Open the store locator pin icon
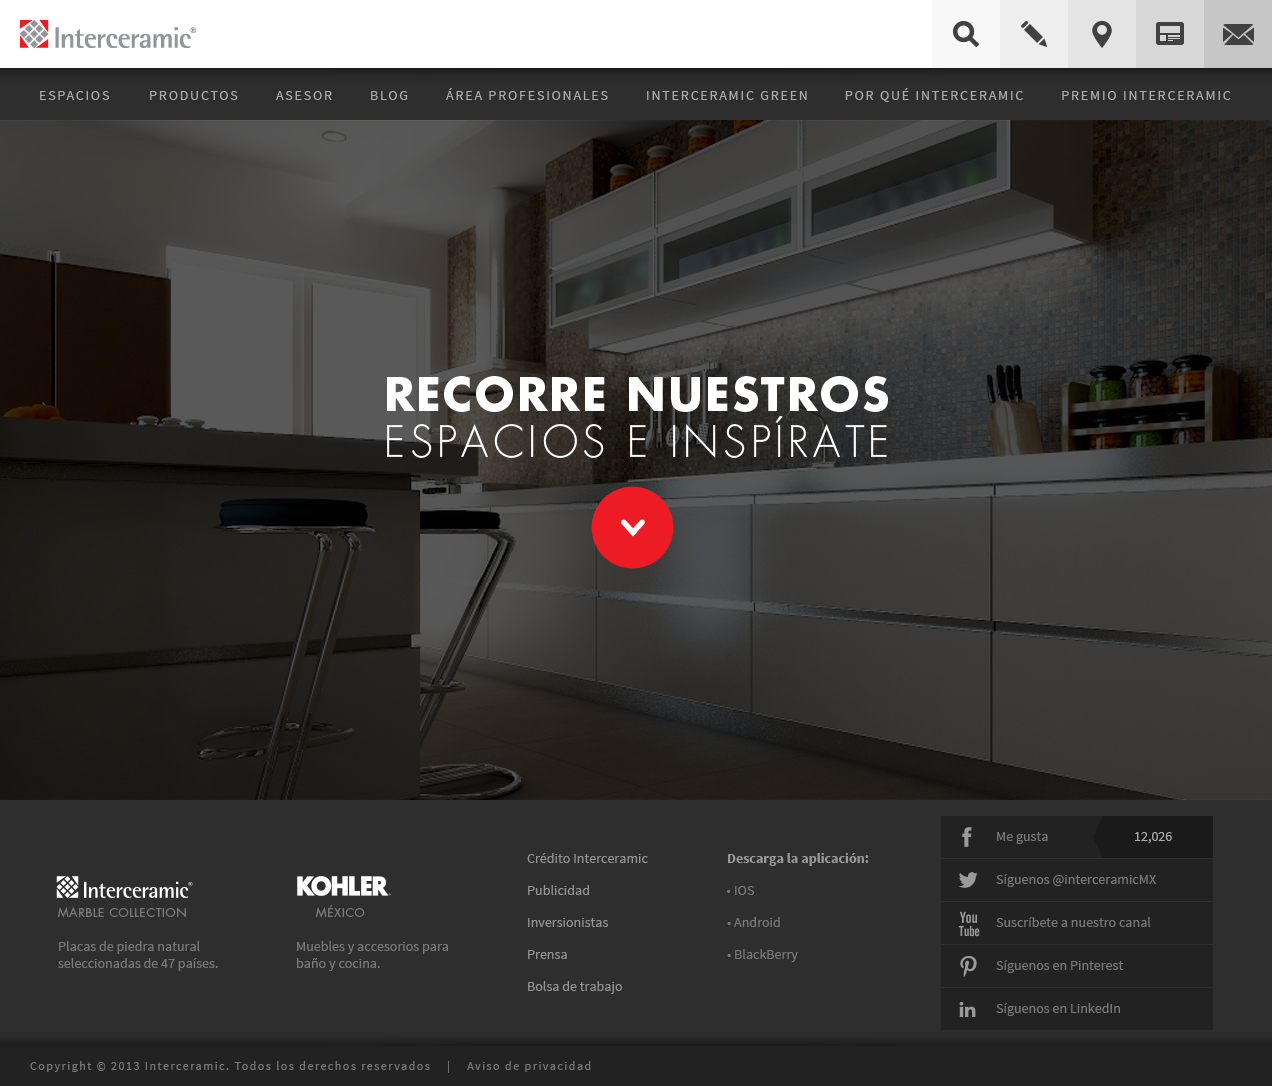 (x=1101, y=34)
